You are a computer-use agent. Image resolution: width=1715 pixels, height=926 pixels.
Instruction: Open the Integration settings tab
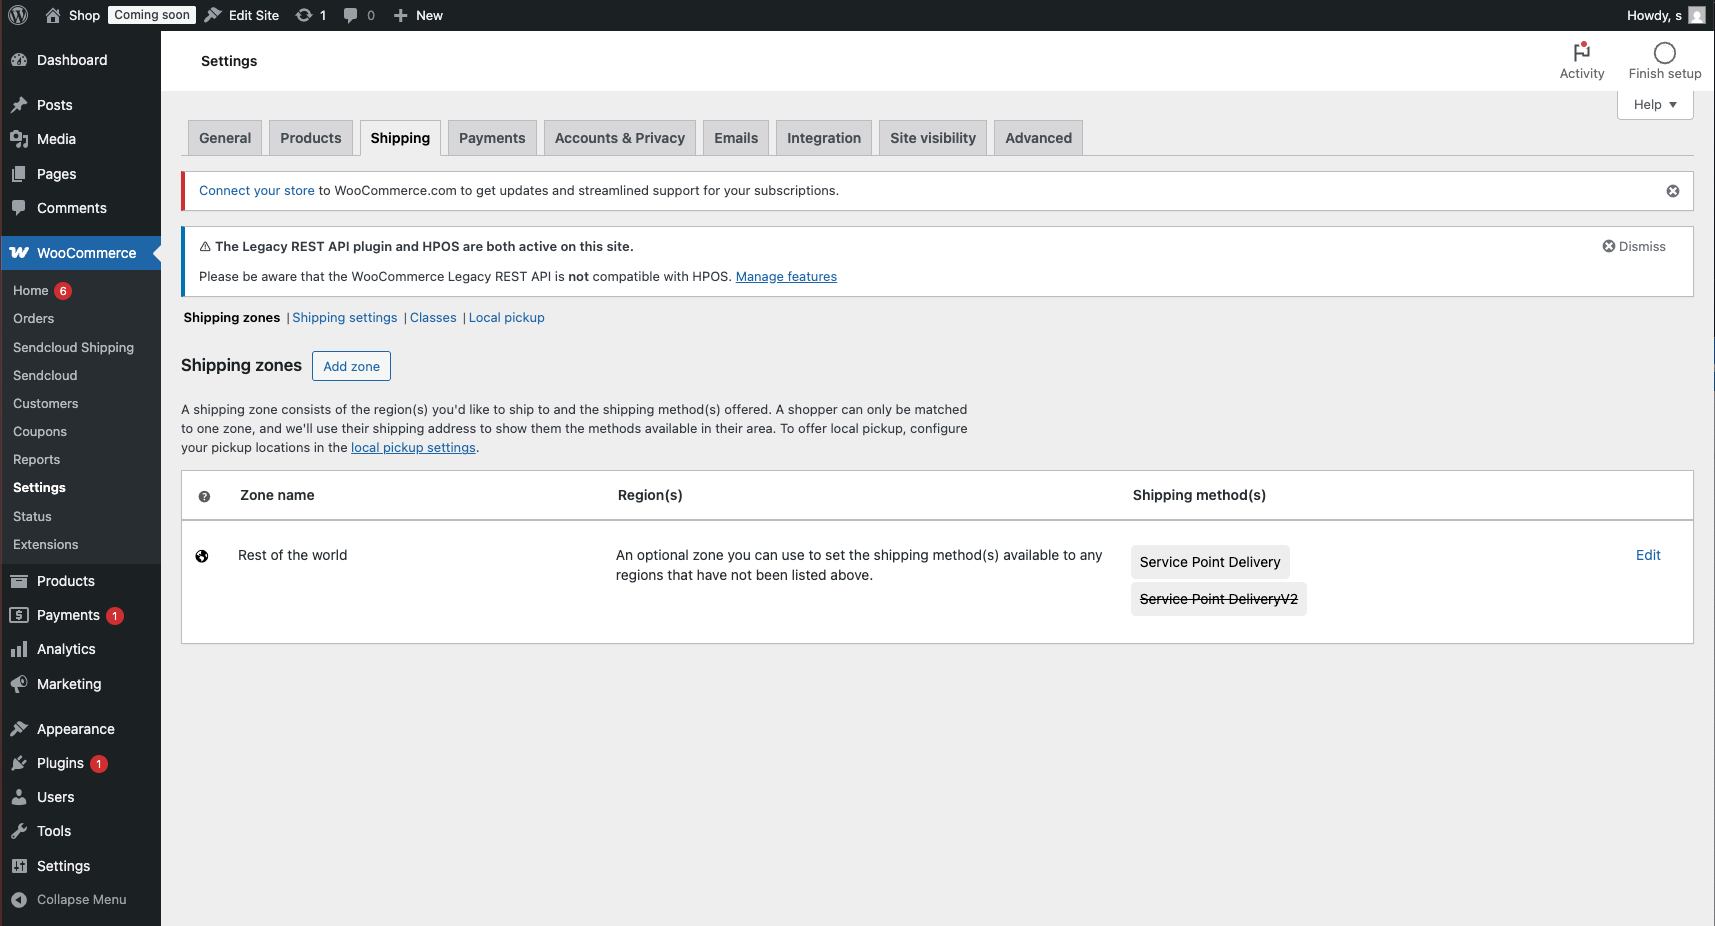point(824,138)
